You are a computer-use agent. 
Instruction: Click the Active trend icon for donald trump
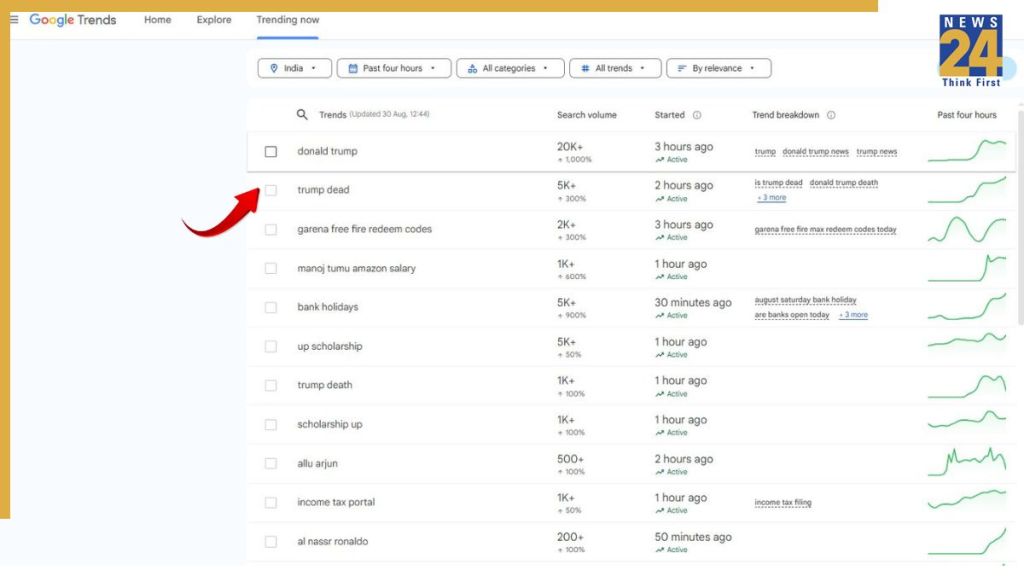pos(659,160)
